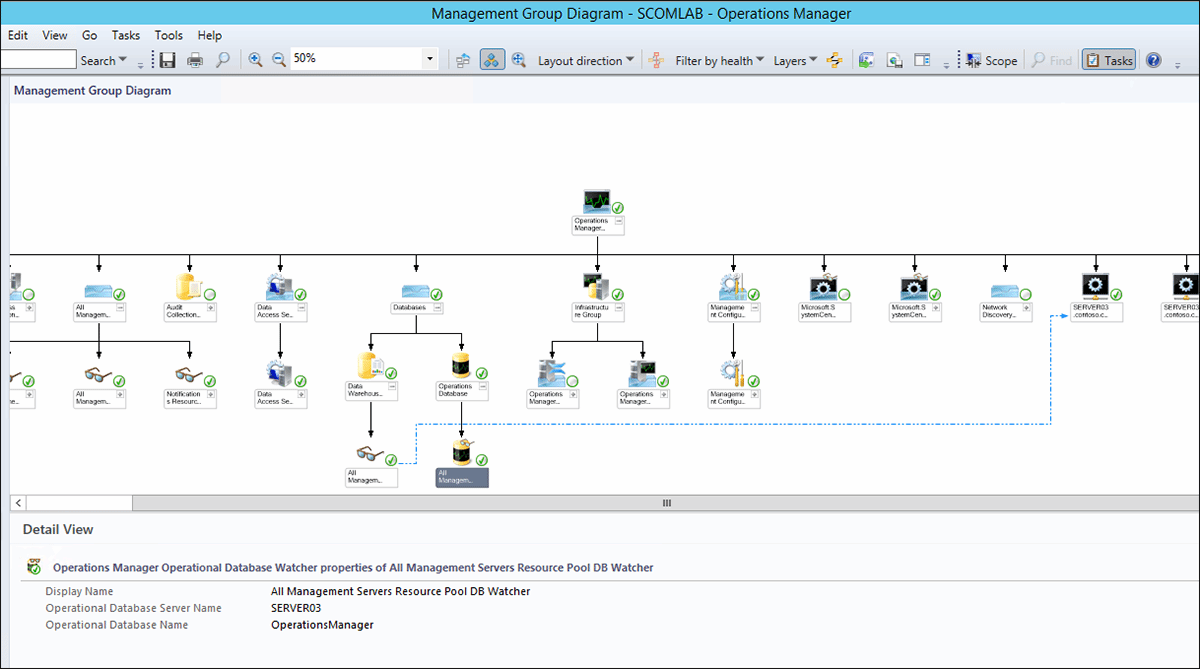The width and height of the screenshot is (1200, 669).
Task: Click the search magnifying glass icon
Action: point(223,59)
